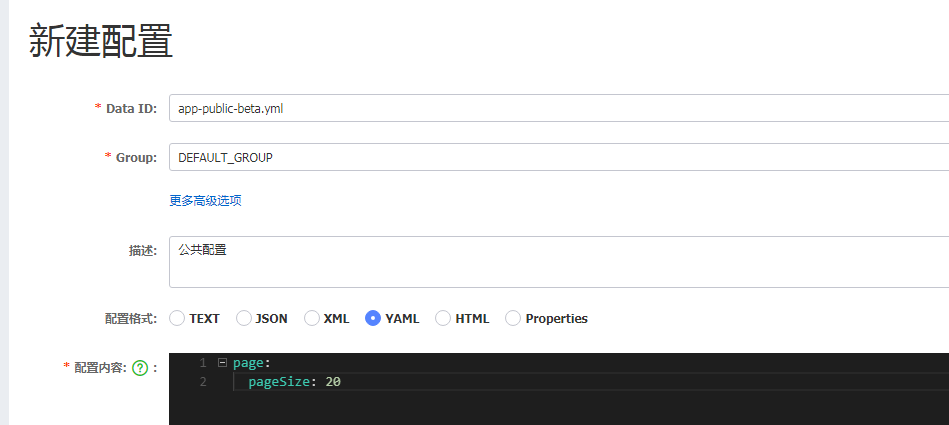The image size is (949, 425).
Task: Select YAML config format
Action: point(373,318)
